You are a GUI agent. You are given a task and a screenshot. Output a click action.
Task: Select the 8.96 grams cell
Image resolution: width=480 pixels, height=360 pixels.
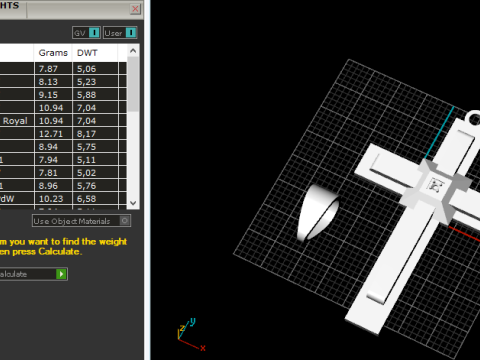click(53, 186)
